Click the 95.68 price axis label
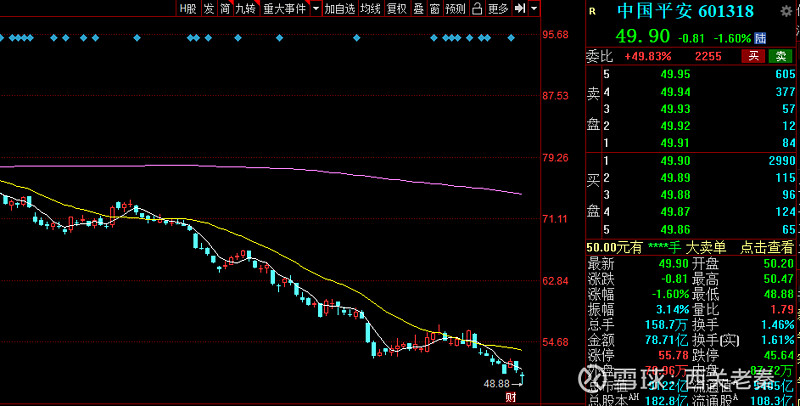Image resolution: width=800 pixels, height=406 pixels. coord(556,34)
